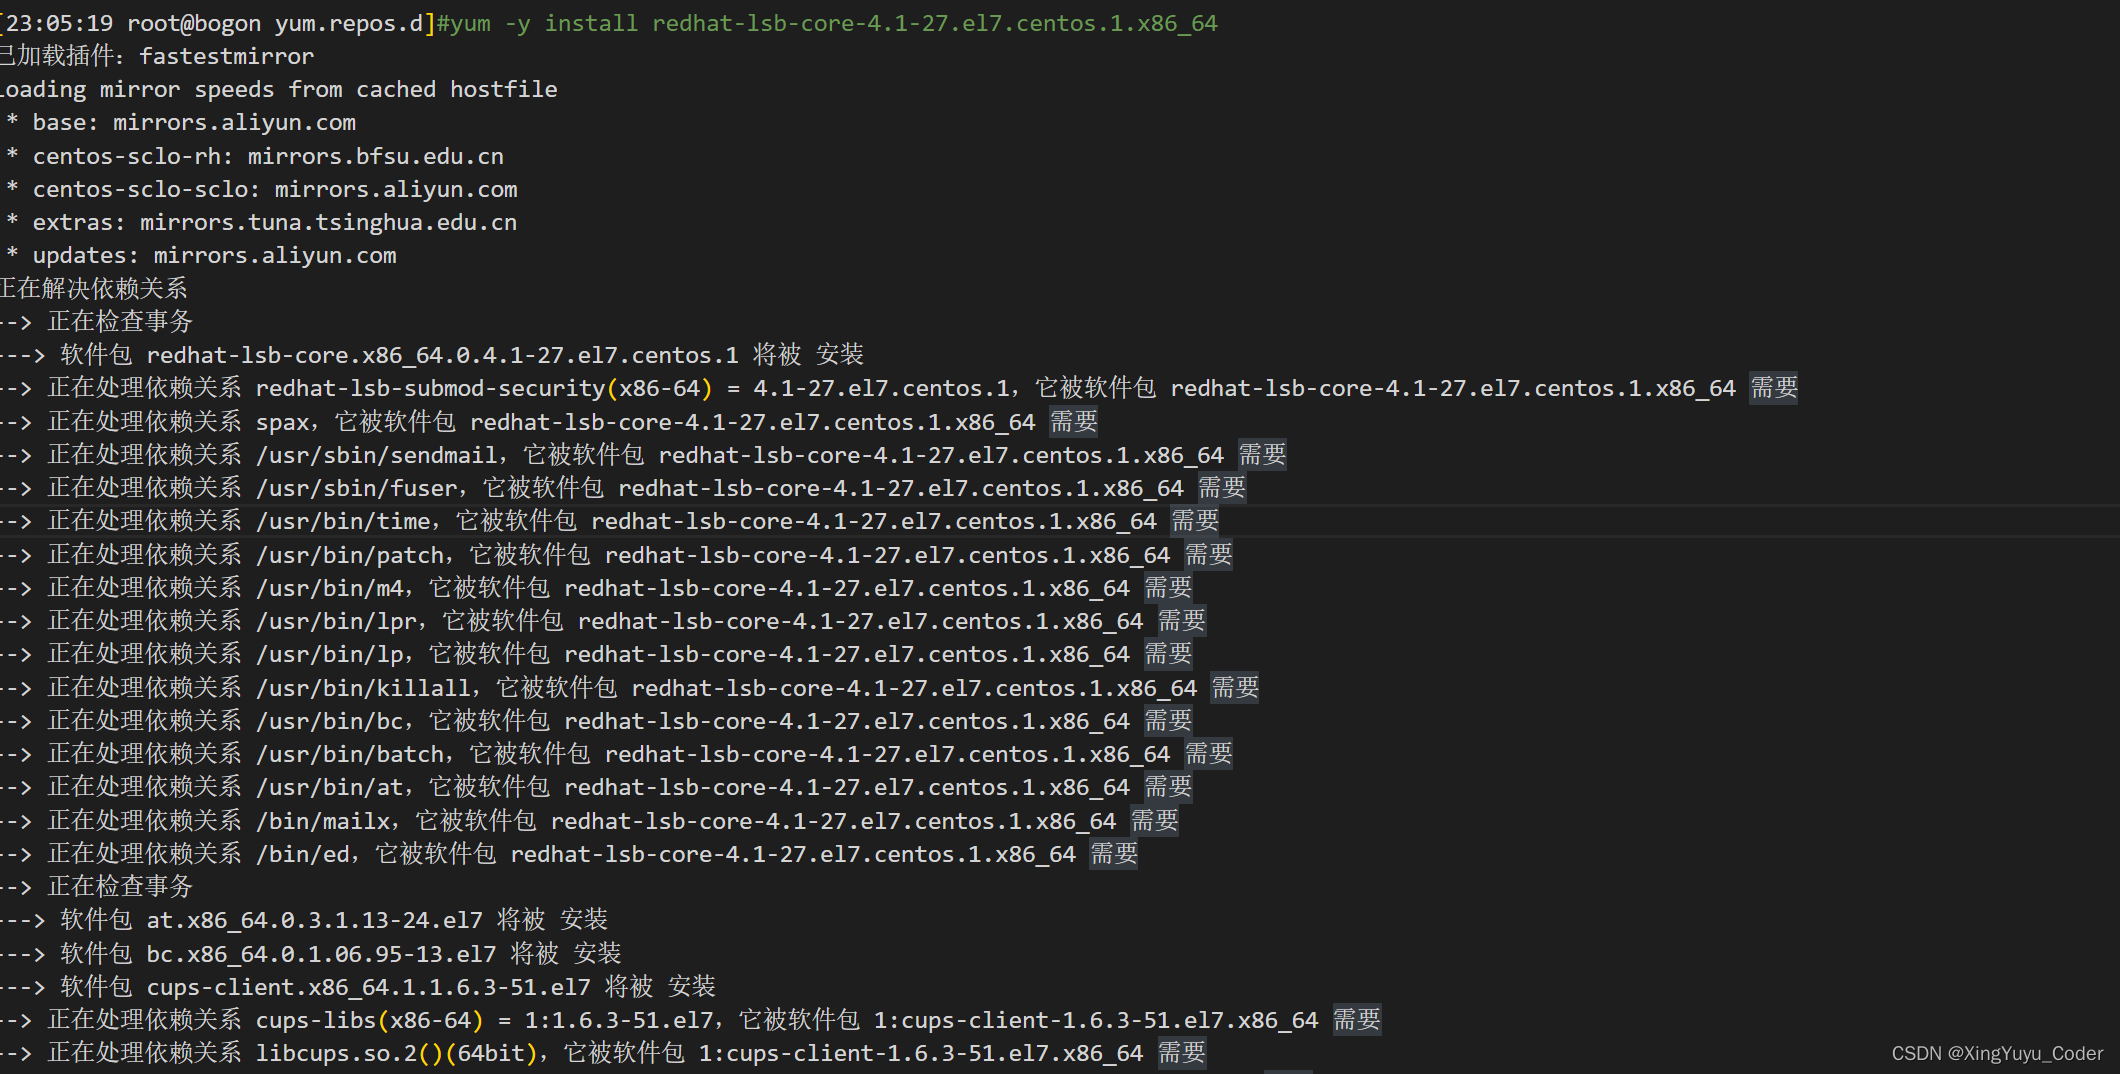
Task: Select 'centos-sclo-rh: mirrors.bfsu.edu.cn' line
Action: (268, 156)
